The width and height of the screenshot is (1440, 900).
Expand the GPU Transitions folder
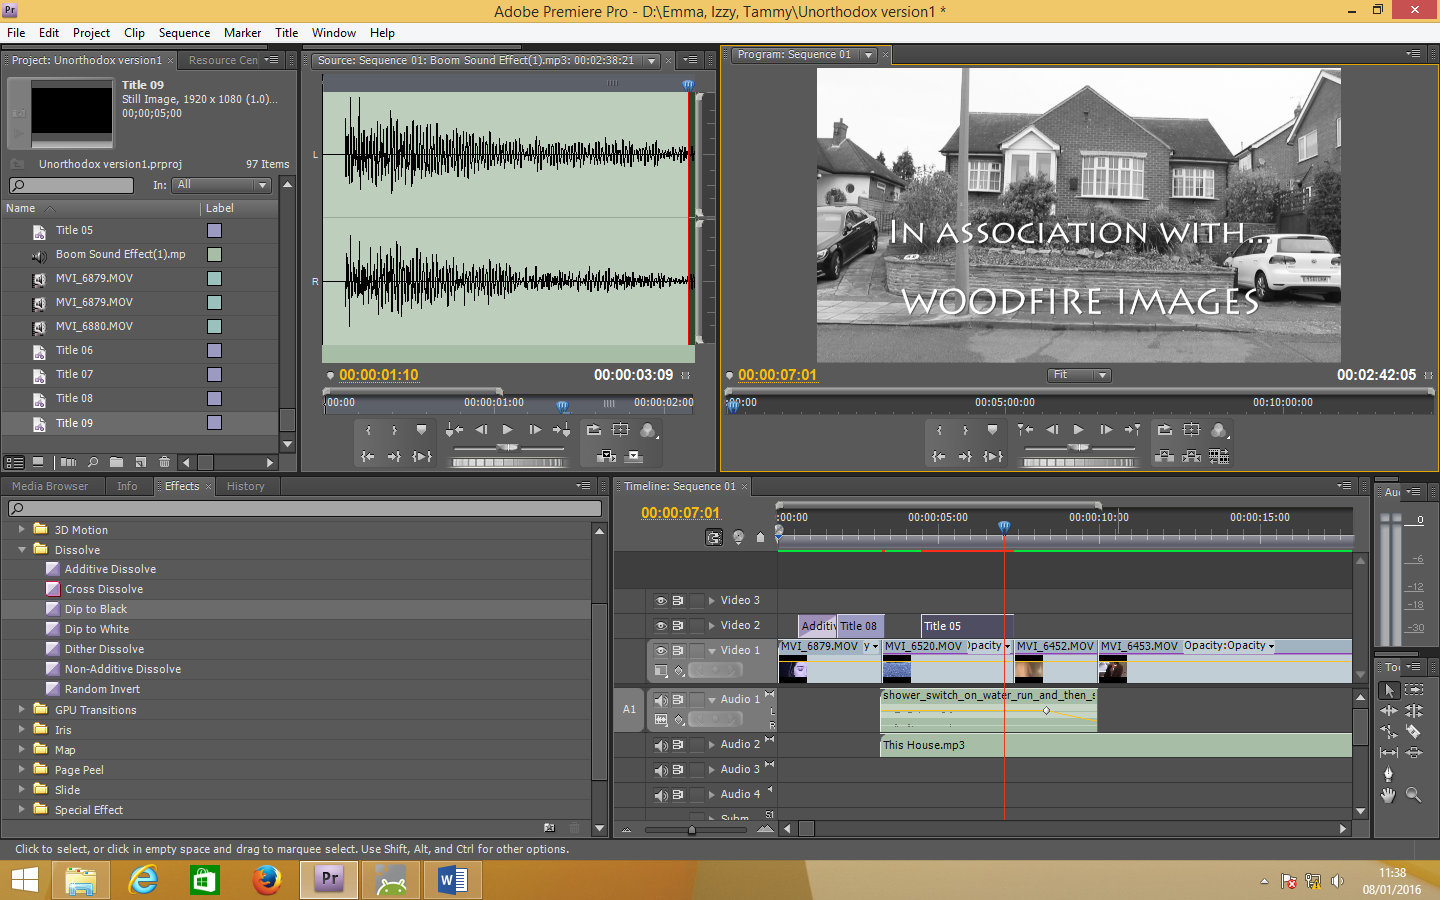22,710
